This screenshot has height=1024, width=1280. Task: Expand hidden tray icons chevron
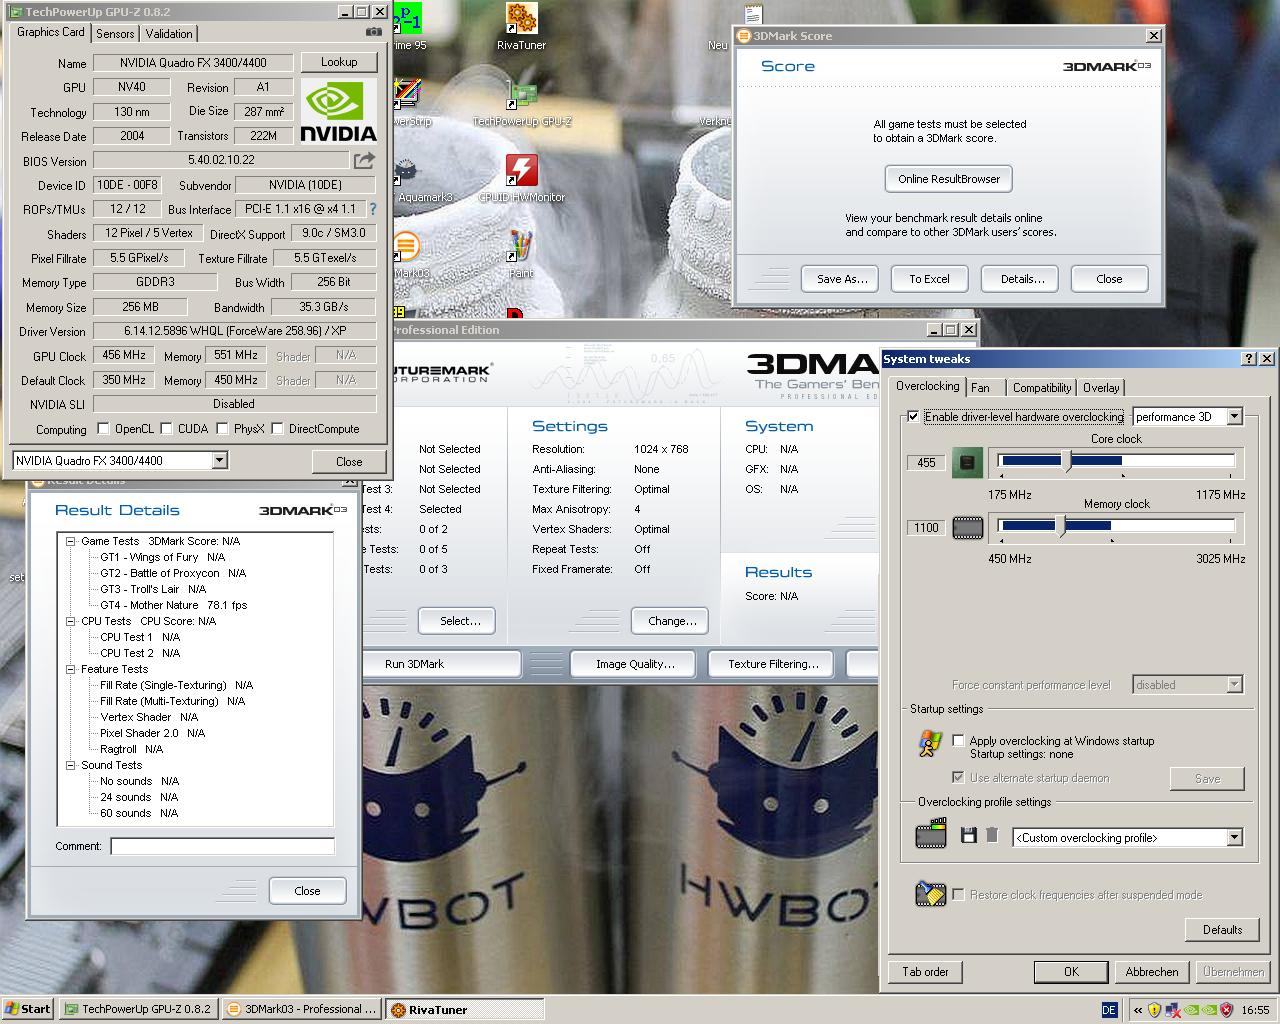(x=1137, y=1010)
